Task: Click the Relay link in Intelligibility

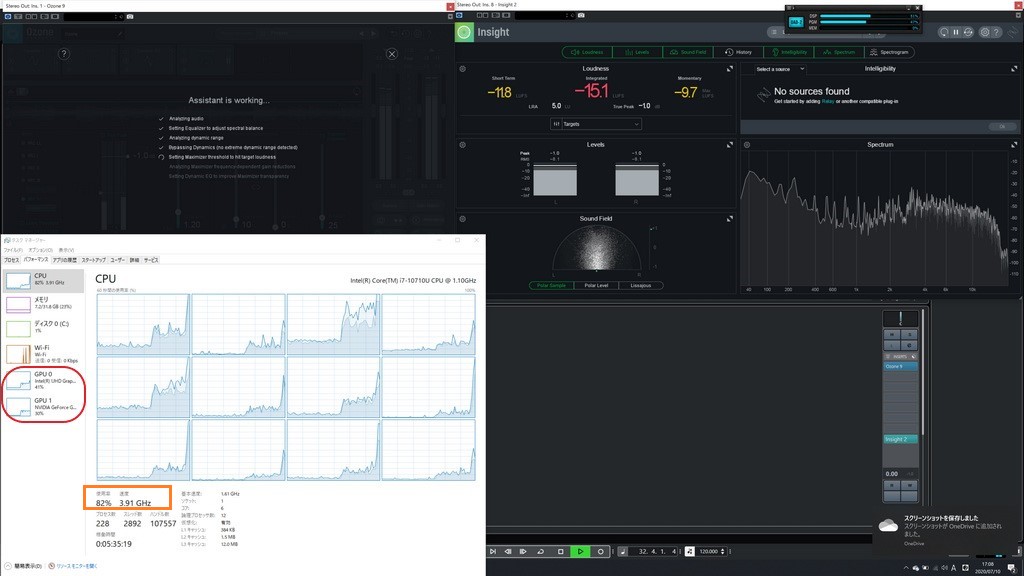Action: pos(828,101)
